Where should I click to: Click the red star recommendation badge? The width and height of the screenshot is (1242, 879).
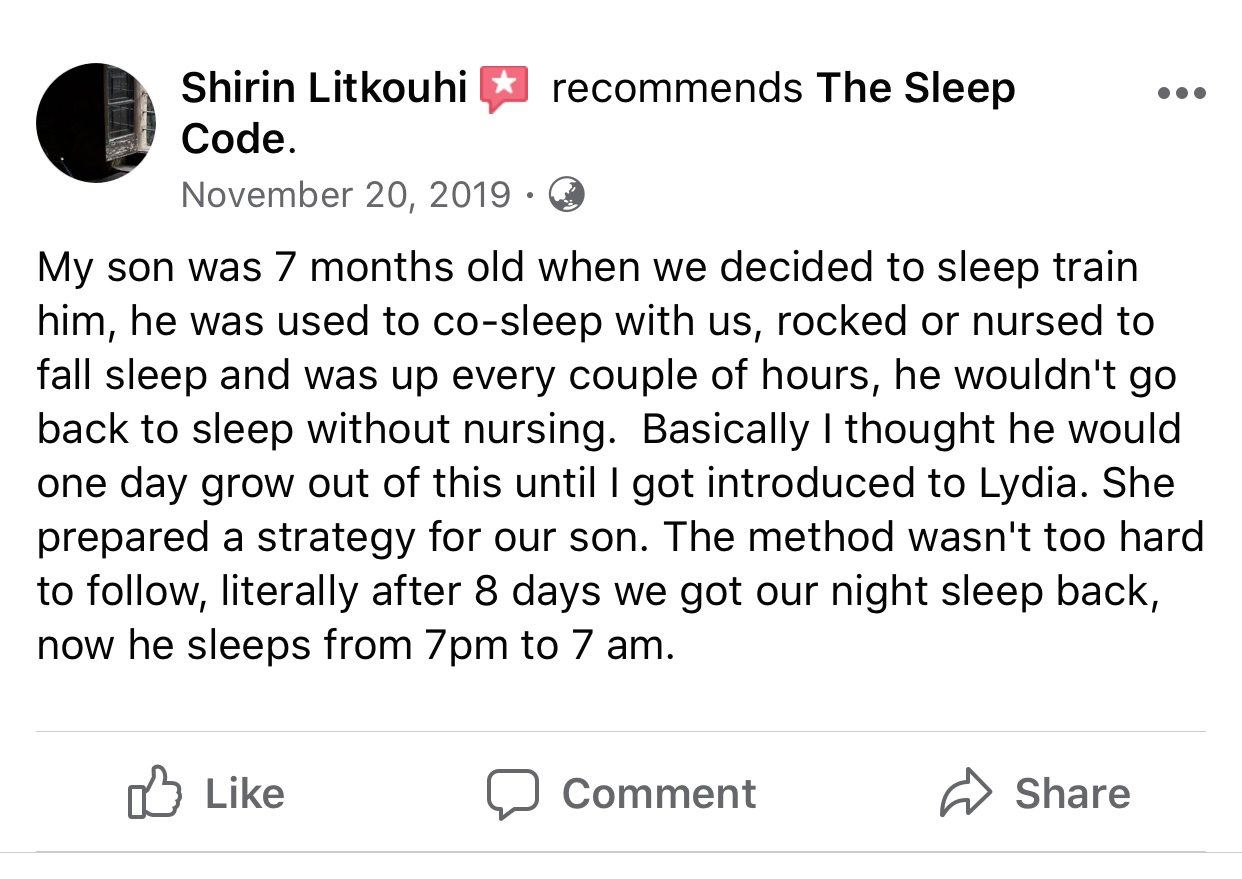coord(504,89)
